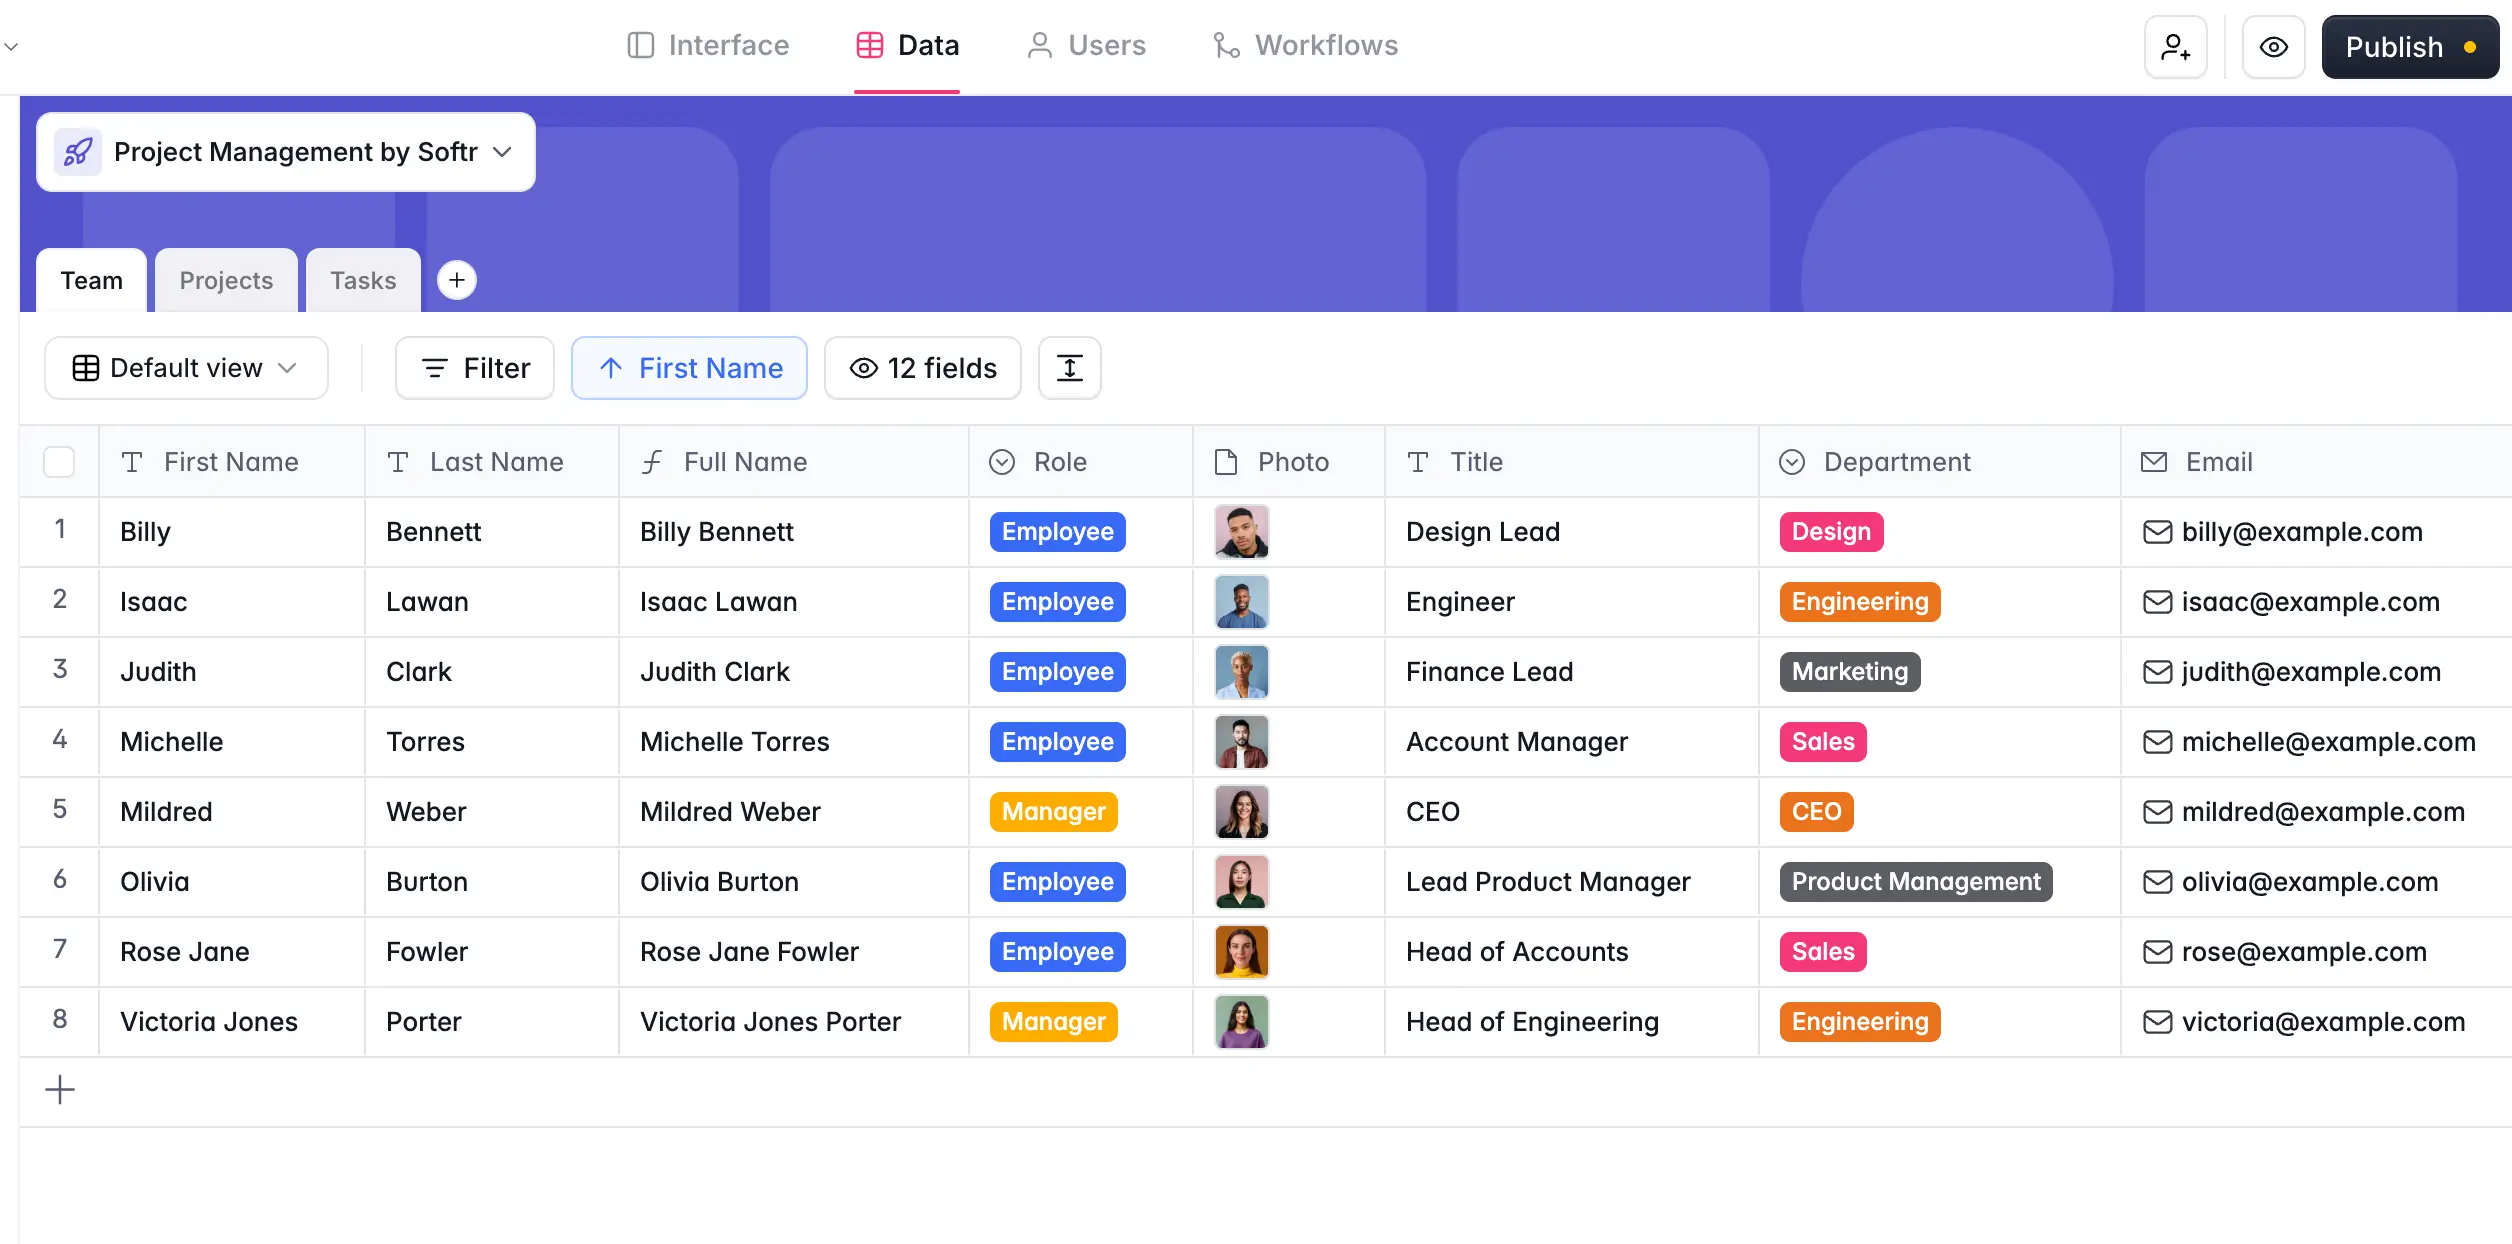The height and width of the screenshot is (1244, 2512).
Task: Select the Users section icon
Action: coord(1038,45)
